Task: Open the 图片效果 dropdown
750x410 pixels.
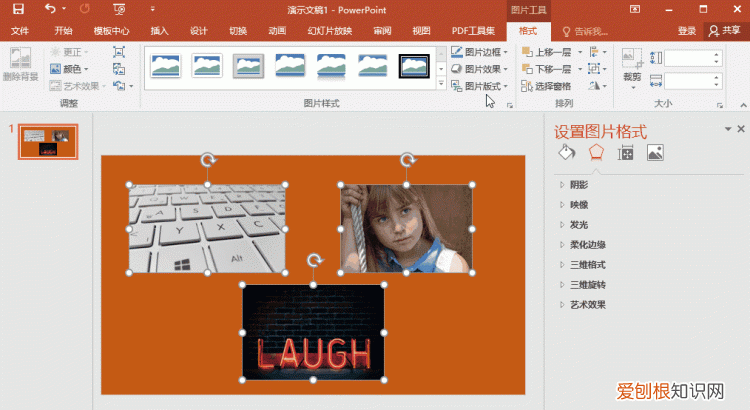Action: tap(479, 69)
